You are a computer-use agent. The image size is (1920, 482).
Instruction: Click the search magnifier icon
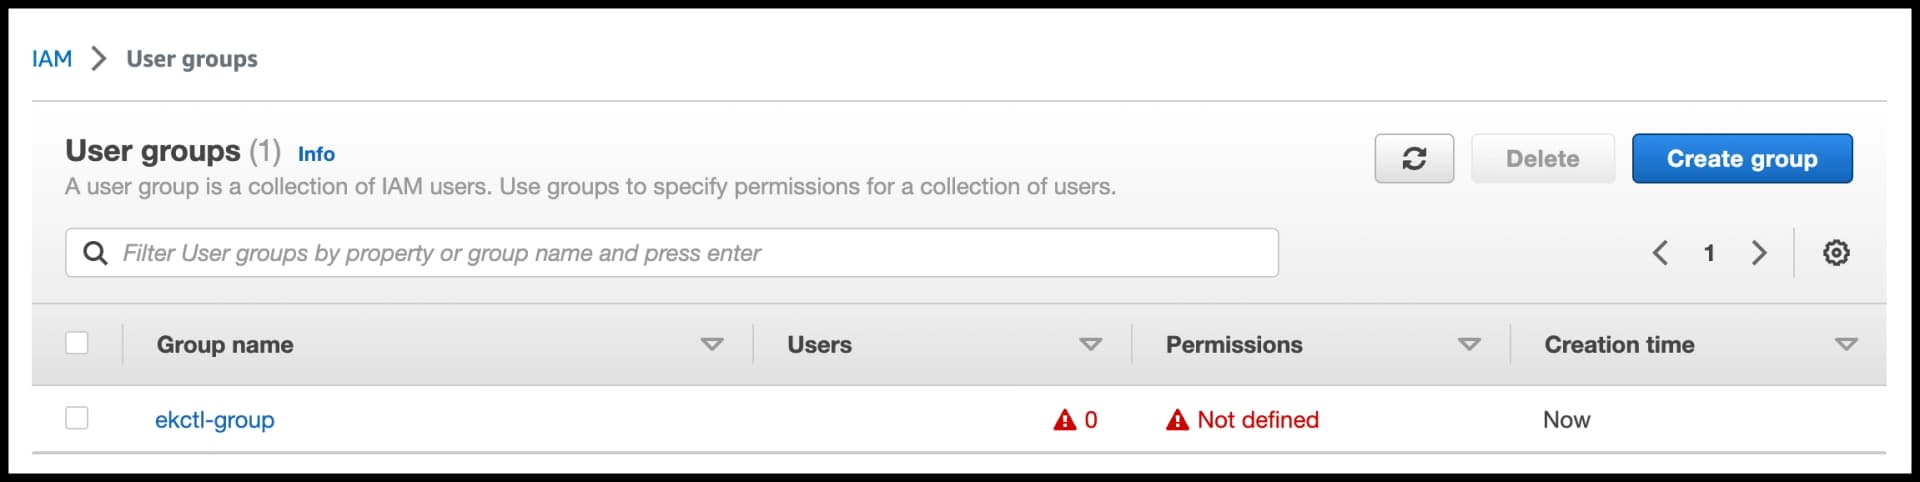click(x=95, y=253)
